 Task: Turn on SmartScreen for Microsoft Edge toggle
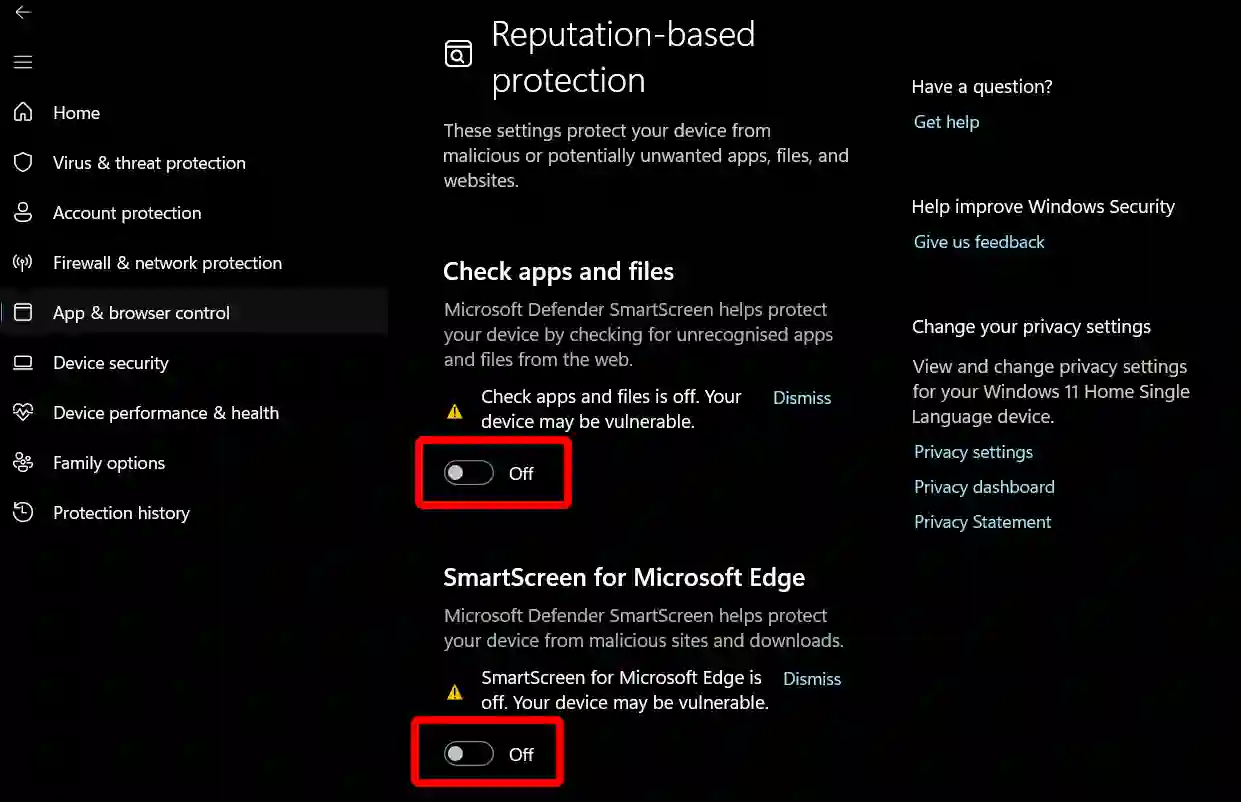pos(468,753)
